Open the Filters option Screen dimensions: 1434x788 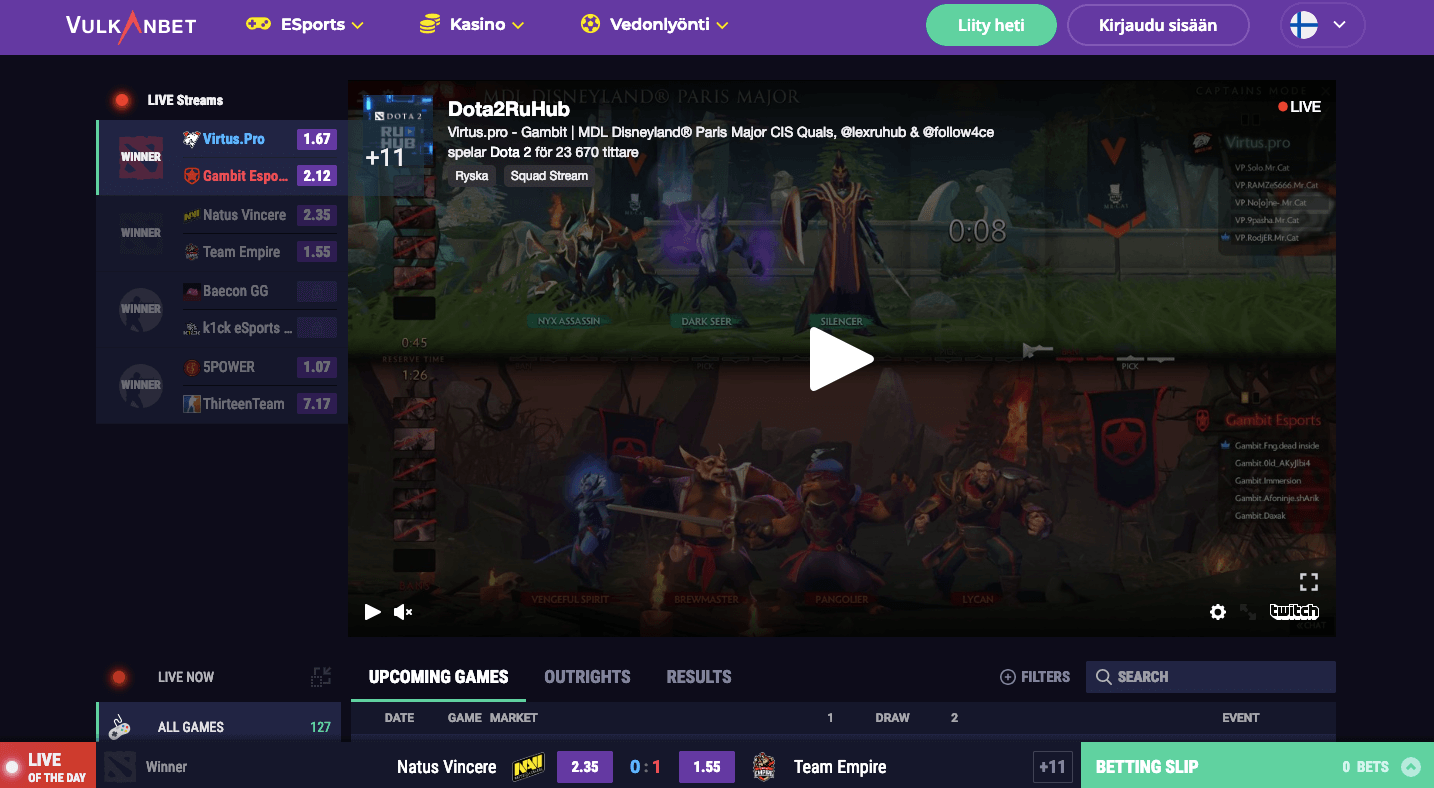[1035, 677]
